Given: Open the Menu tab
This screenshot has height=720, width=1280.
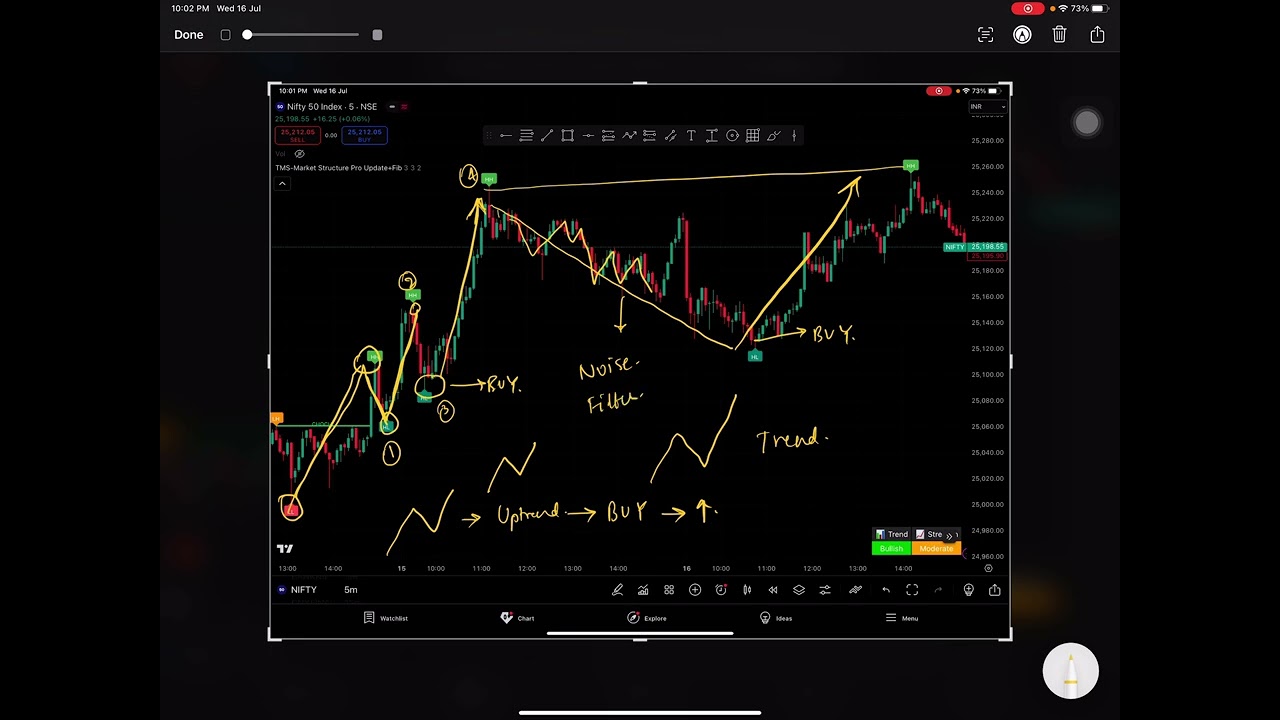Looking at the screenshot, I should 902,618.
